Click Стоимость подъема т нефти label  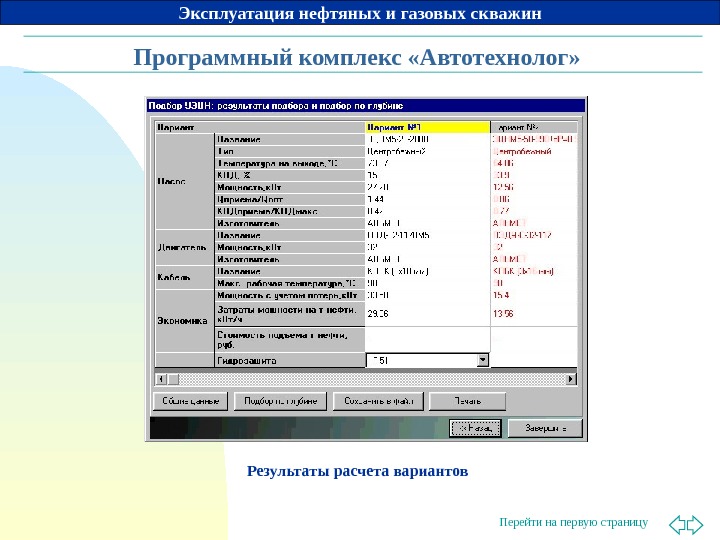[x=290, y=340]
